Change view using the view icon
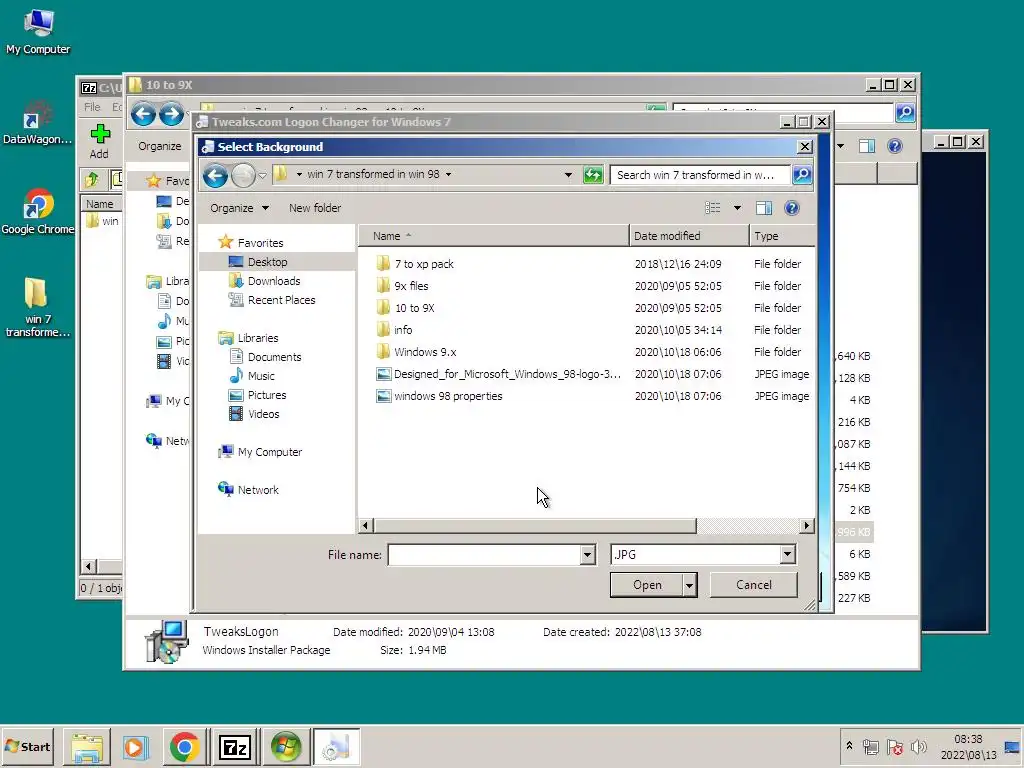The height and width of the screenshot is (768, 1024). (x=712, y=208)
